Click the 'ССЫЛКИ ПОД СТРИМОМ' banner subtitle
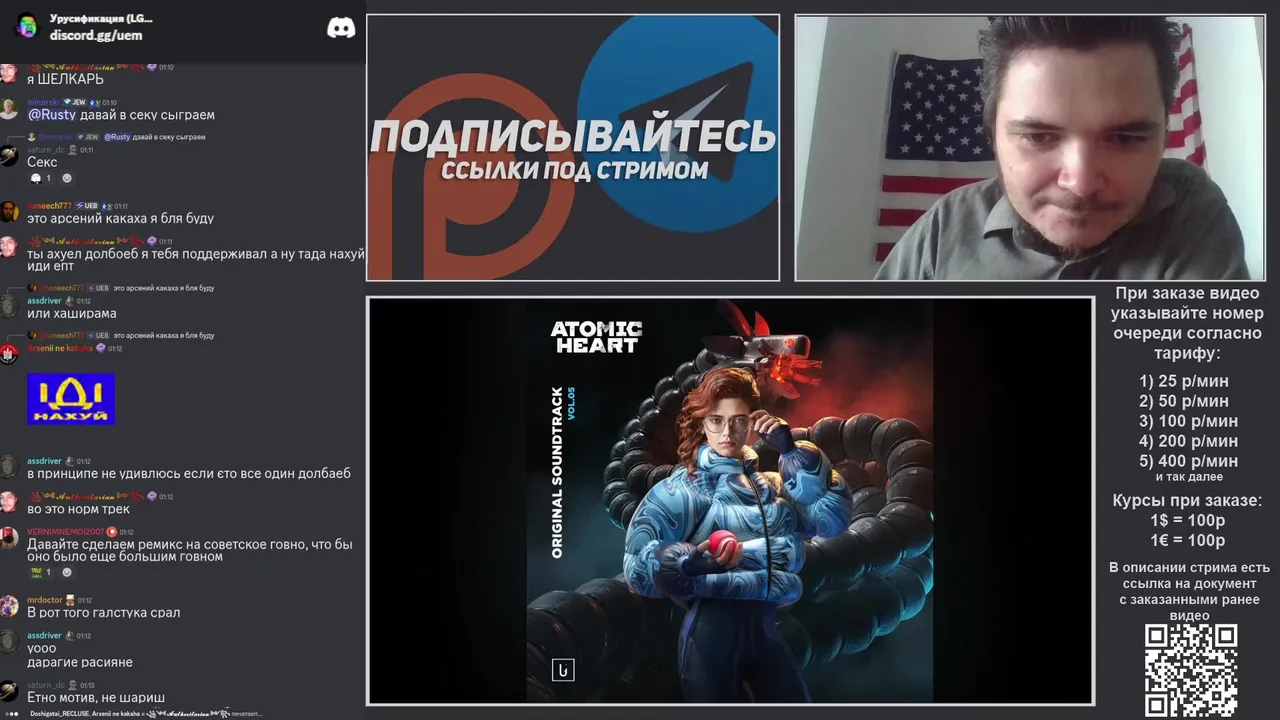 click(x=574, y=170)
